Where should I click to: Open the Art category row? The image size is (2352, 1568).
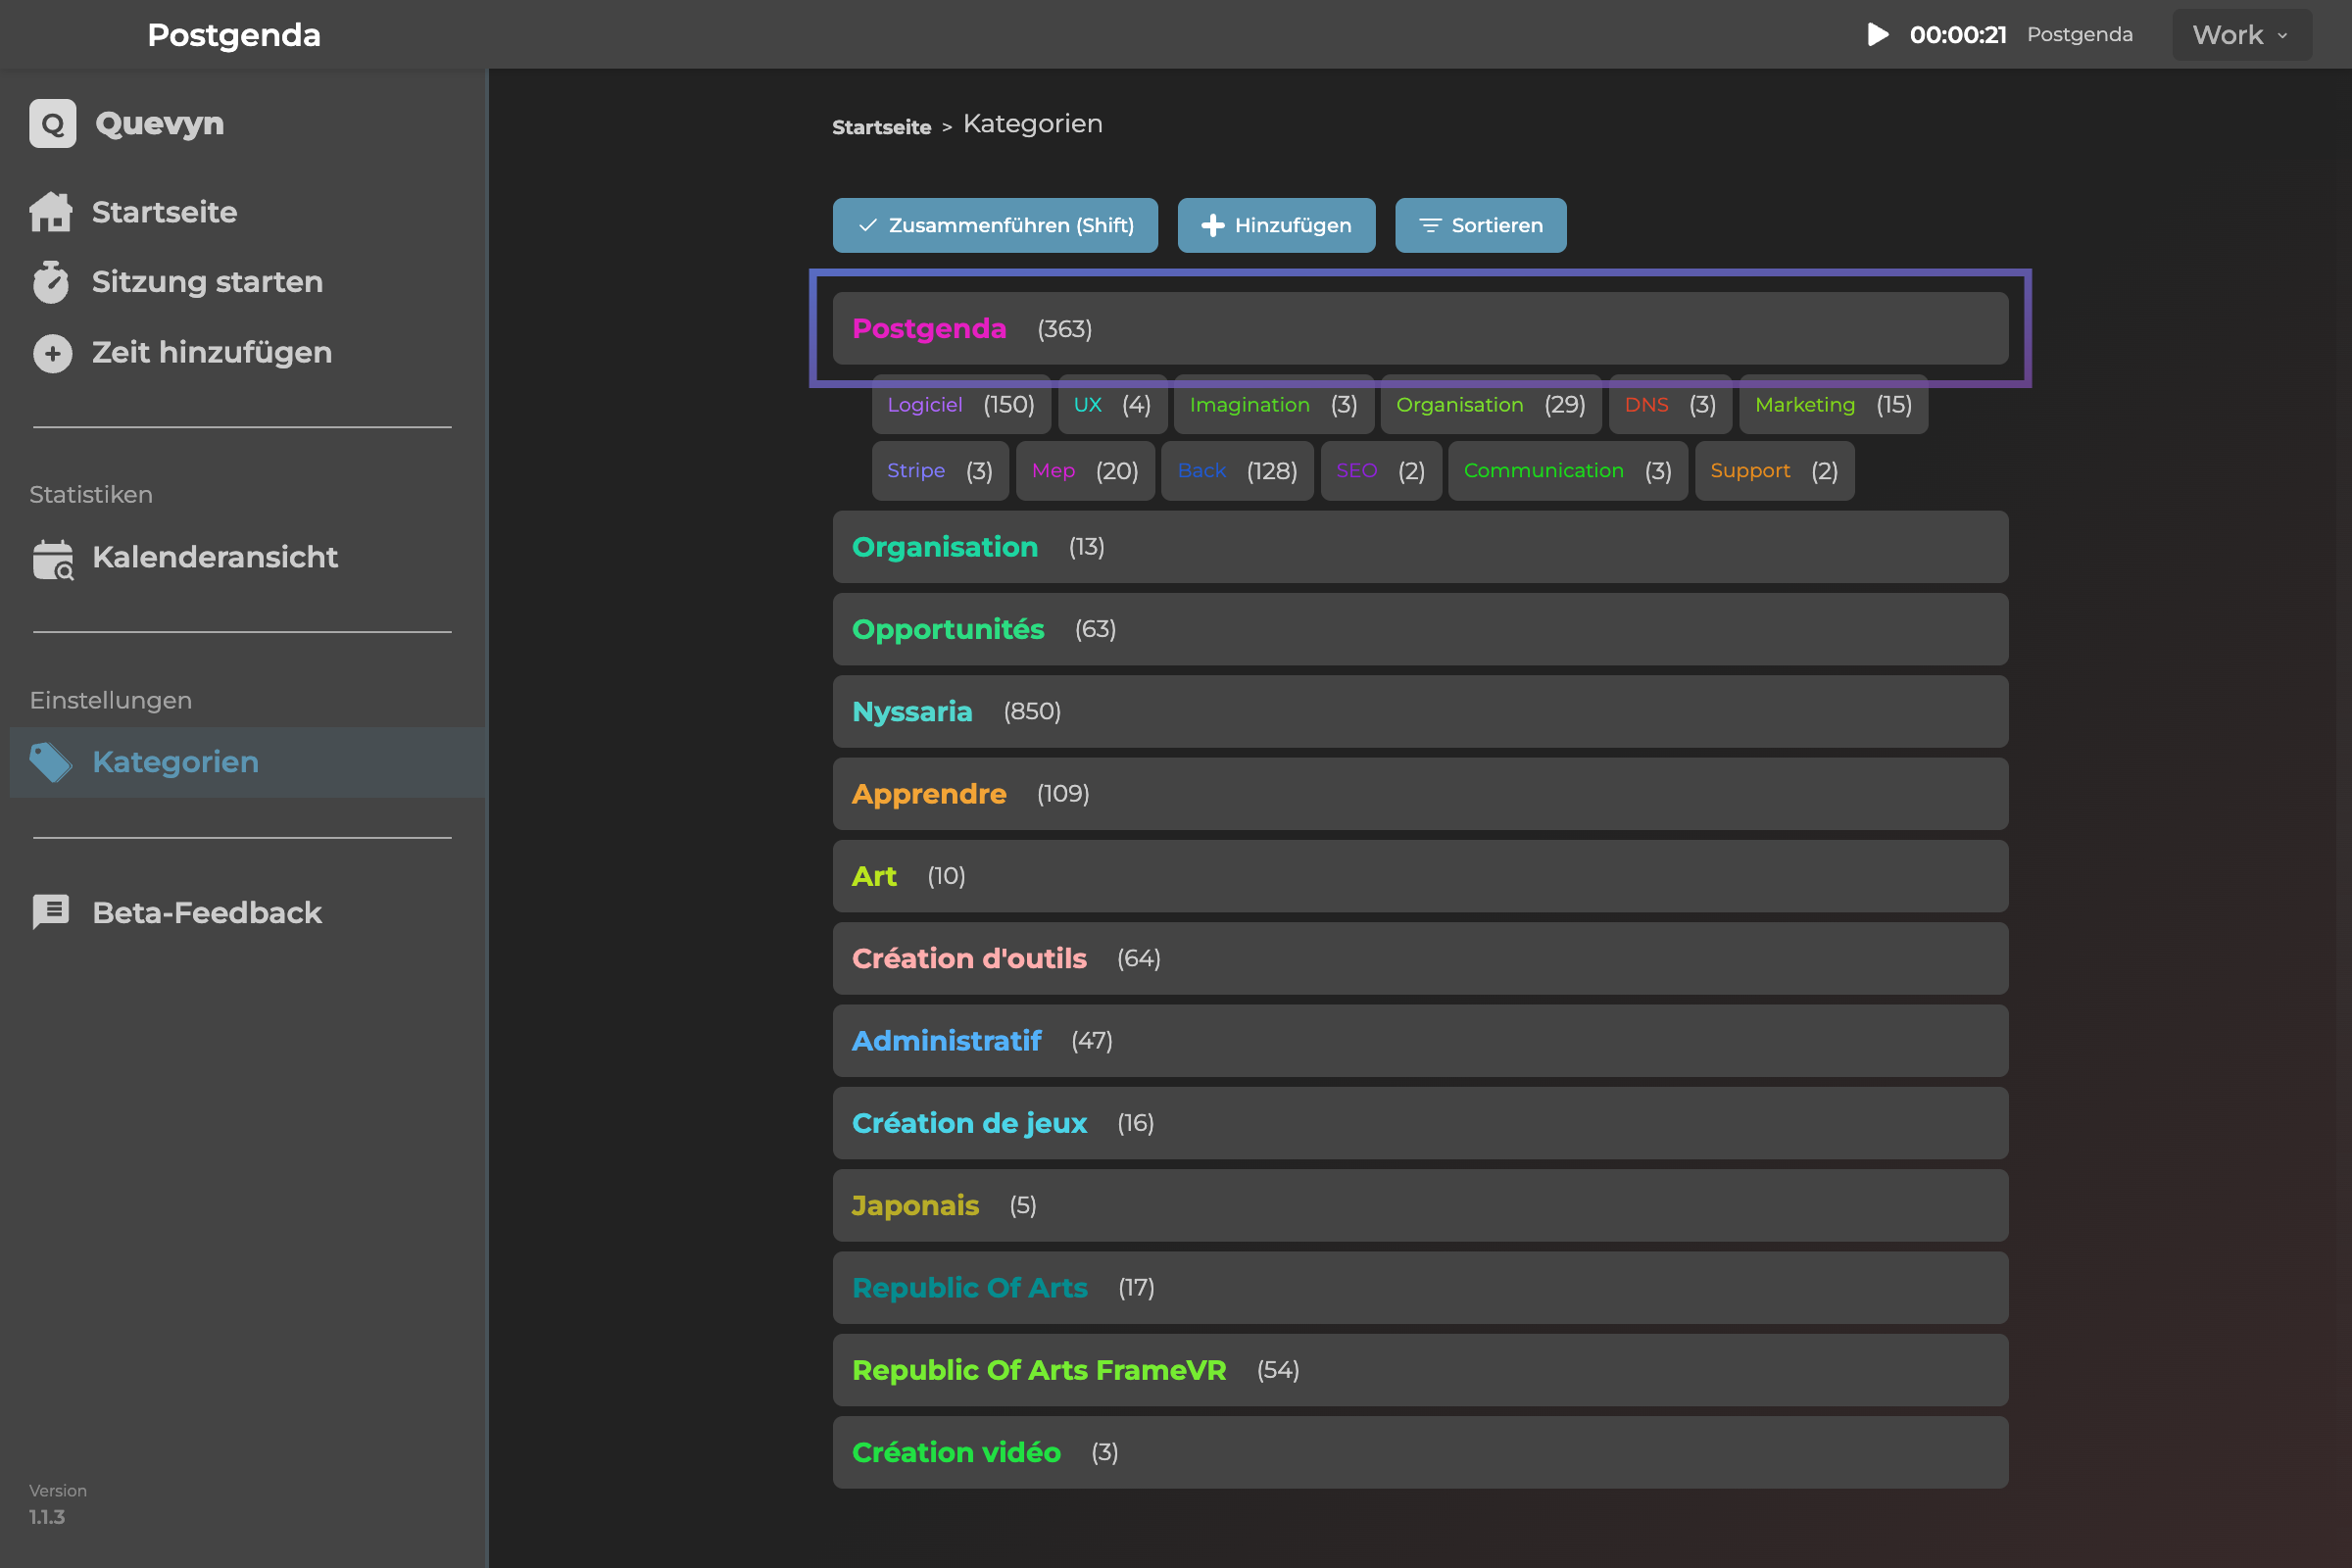pyautogui.click(x=1420, y=876)
